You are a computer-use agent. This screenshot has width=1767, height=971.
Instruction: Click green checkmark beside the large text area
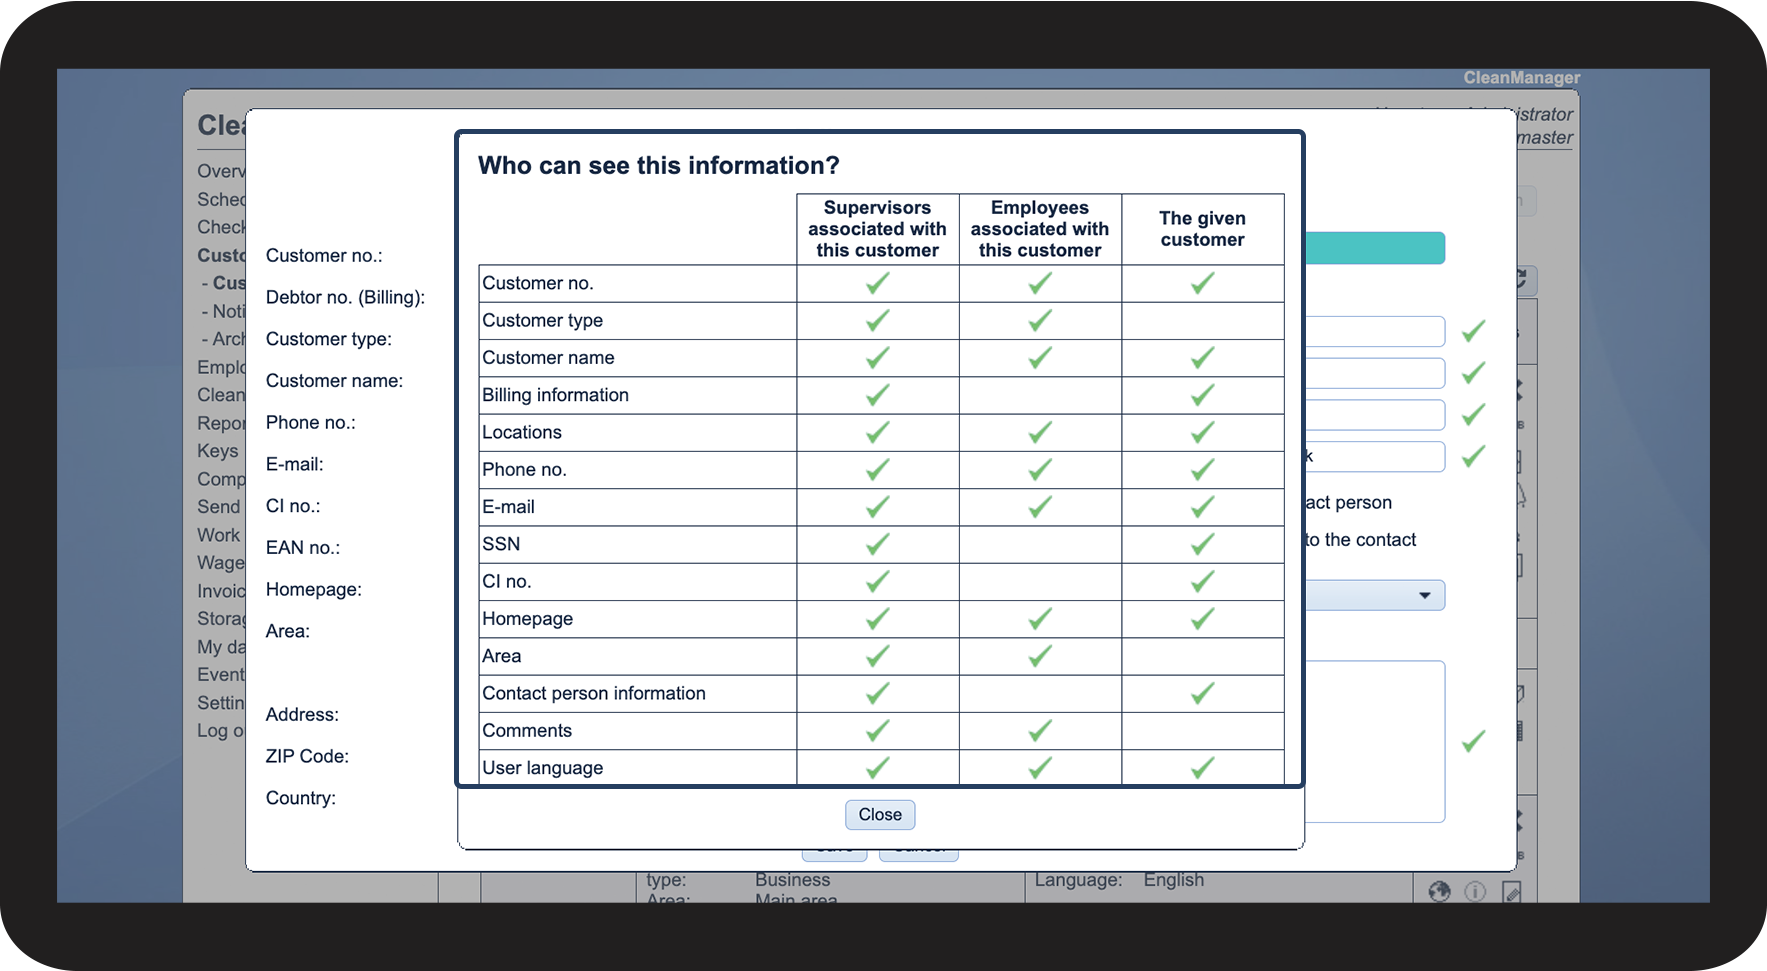pos(1473,741)
